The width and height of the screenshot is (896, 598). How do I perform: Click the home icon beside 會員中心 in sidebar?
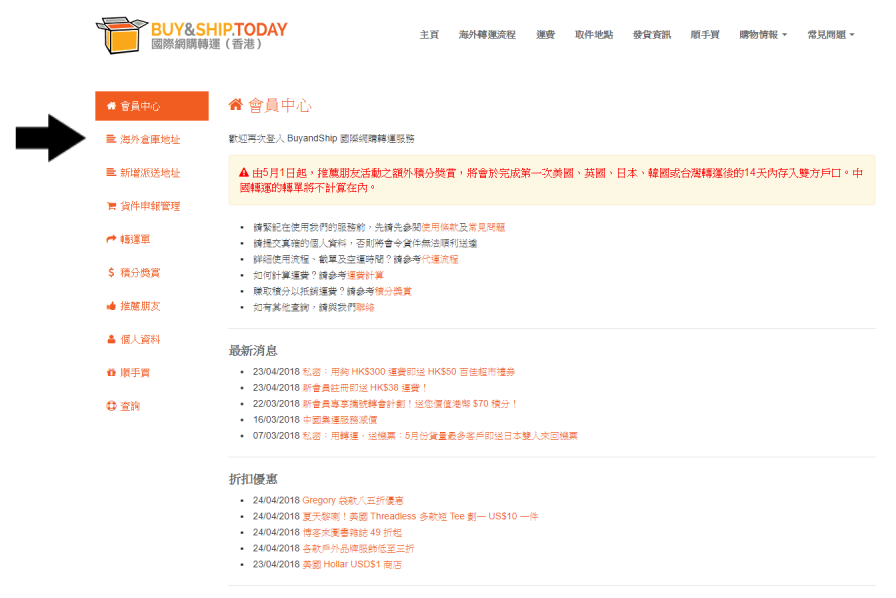(x=111, y=106)
